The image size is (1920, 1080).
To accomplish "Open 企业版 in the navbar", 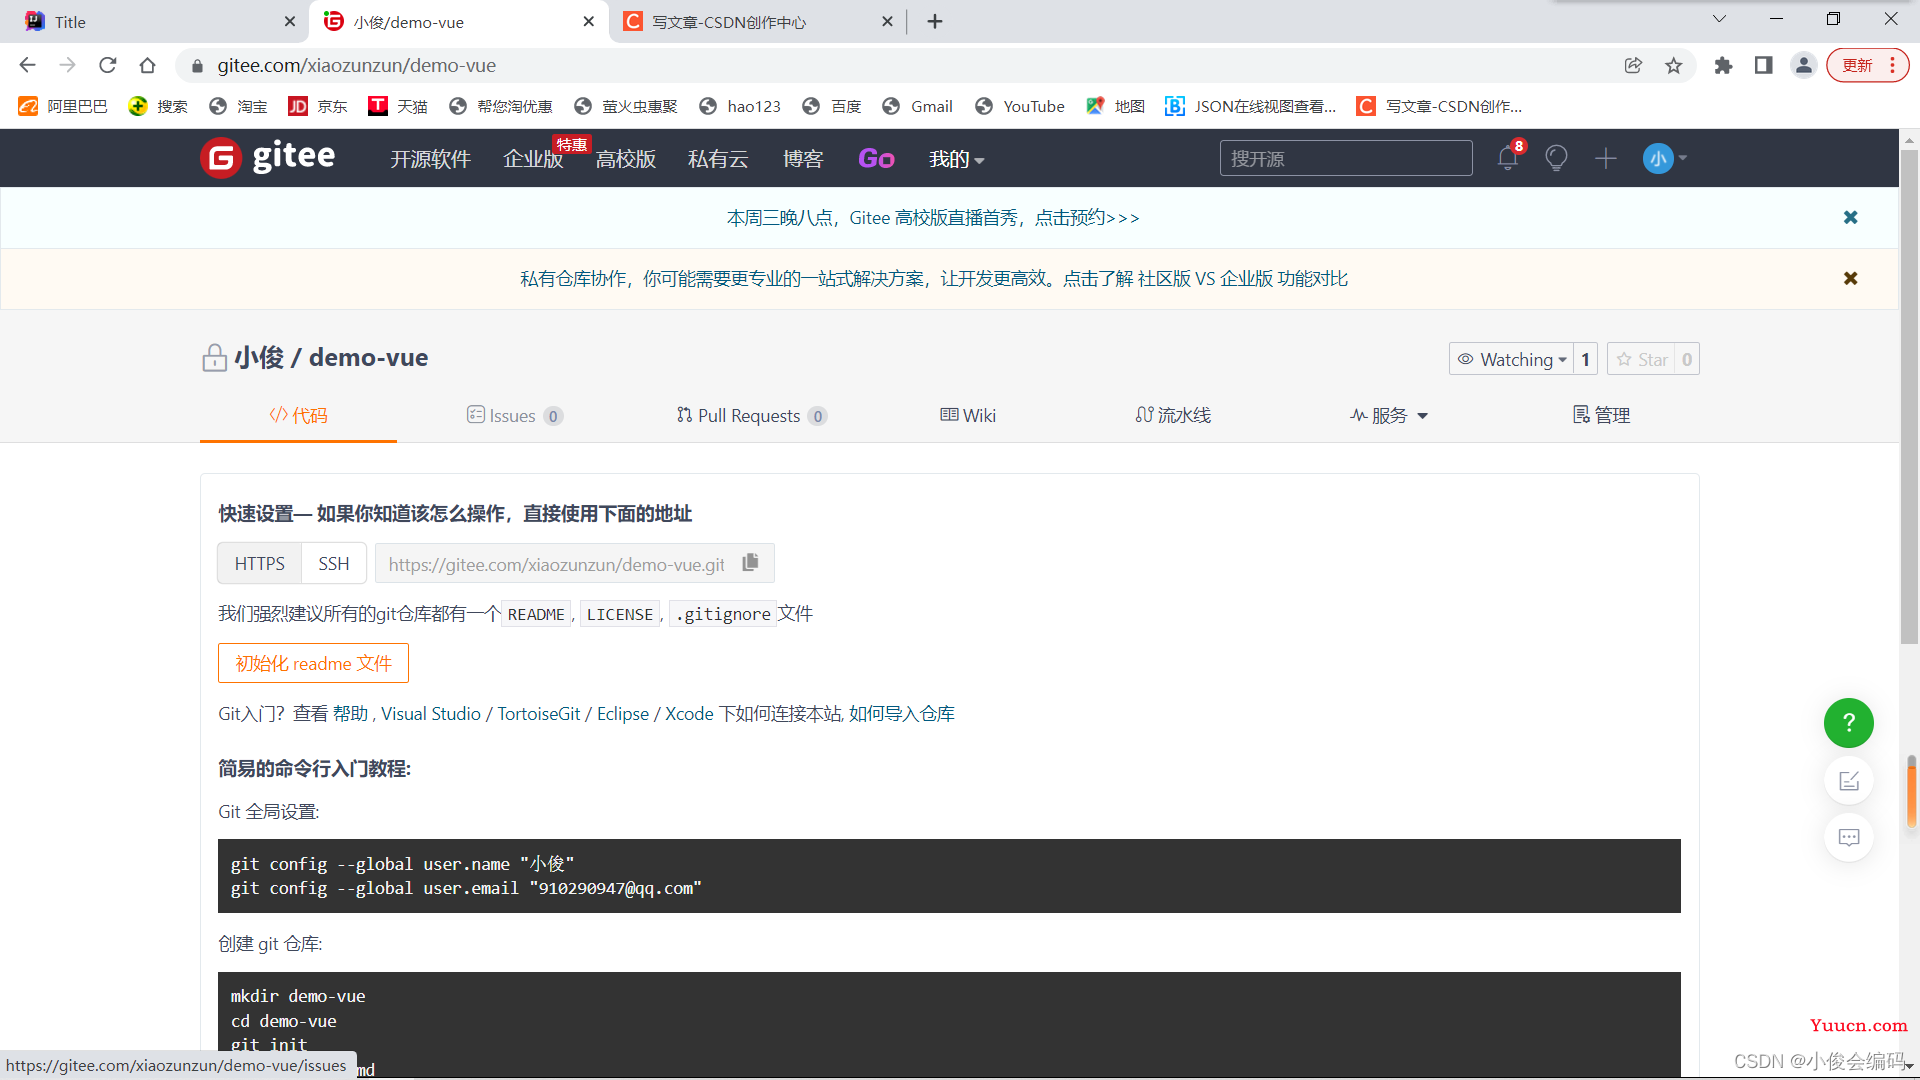I will tap(533, 159).
